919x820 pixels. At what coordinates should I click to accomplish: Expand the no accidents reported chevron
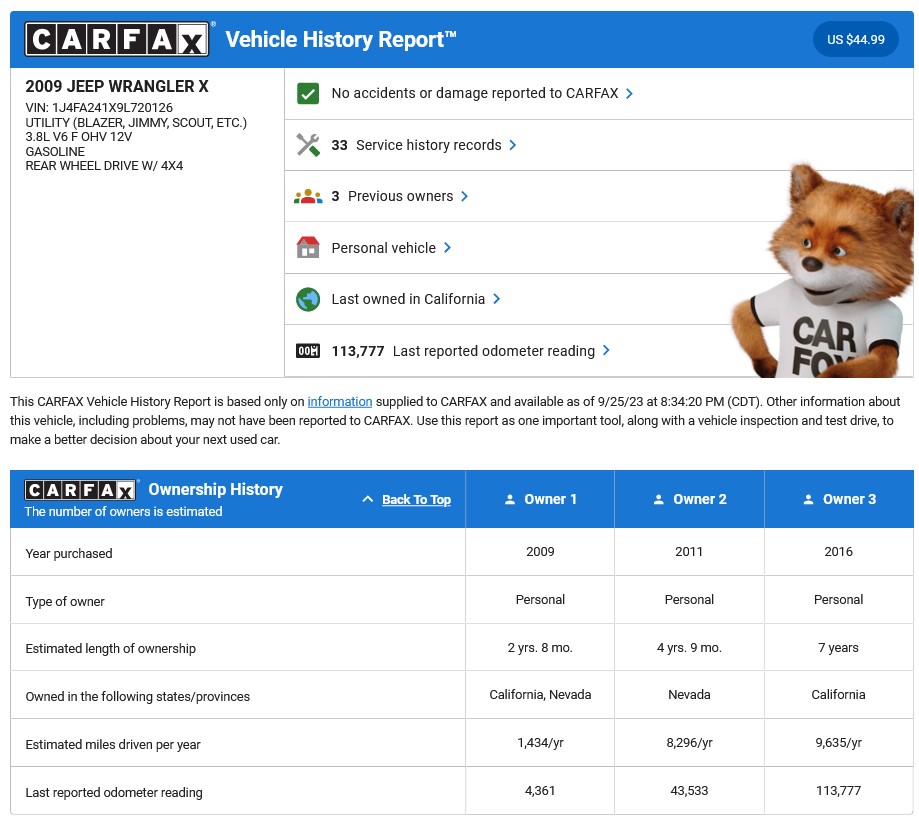(x=629, y=94)
